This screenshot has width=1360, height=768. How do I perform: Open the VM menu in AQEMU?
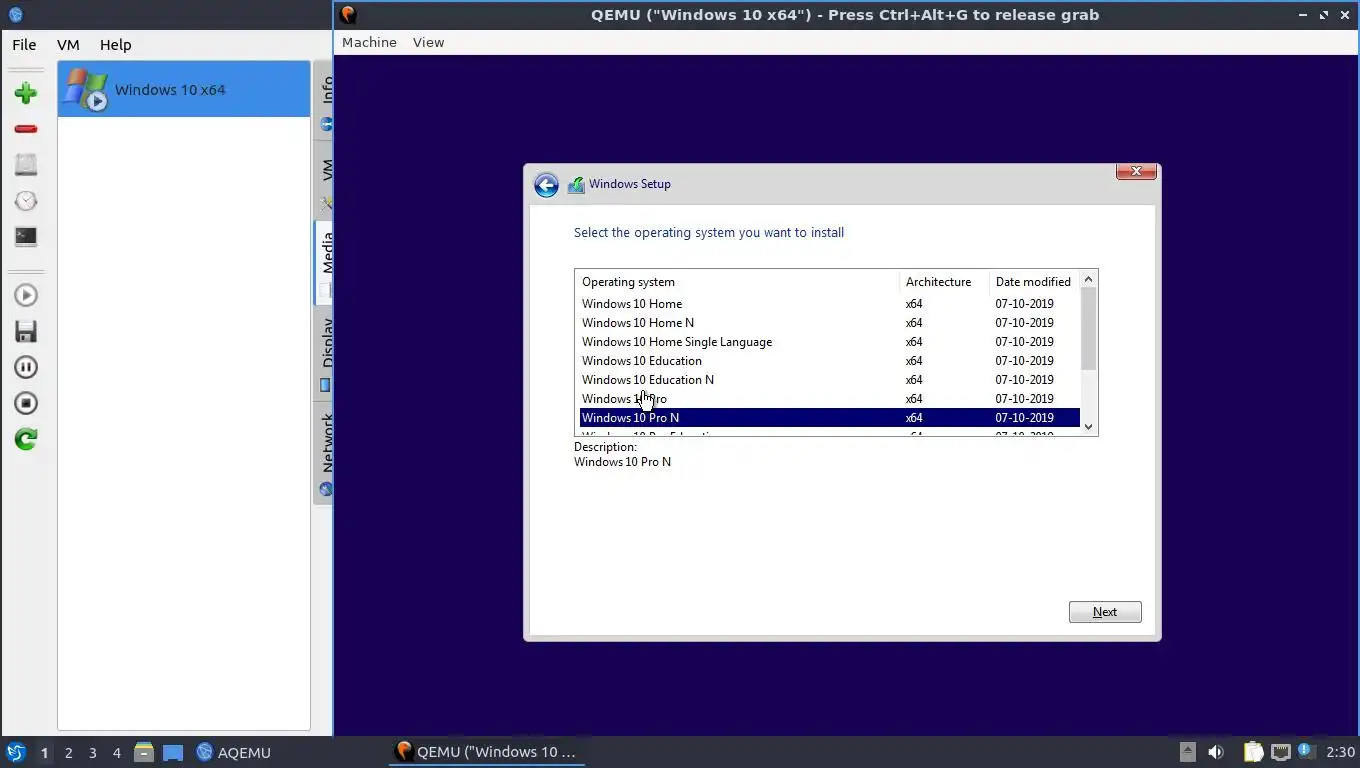tap(68, 45)
